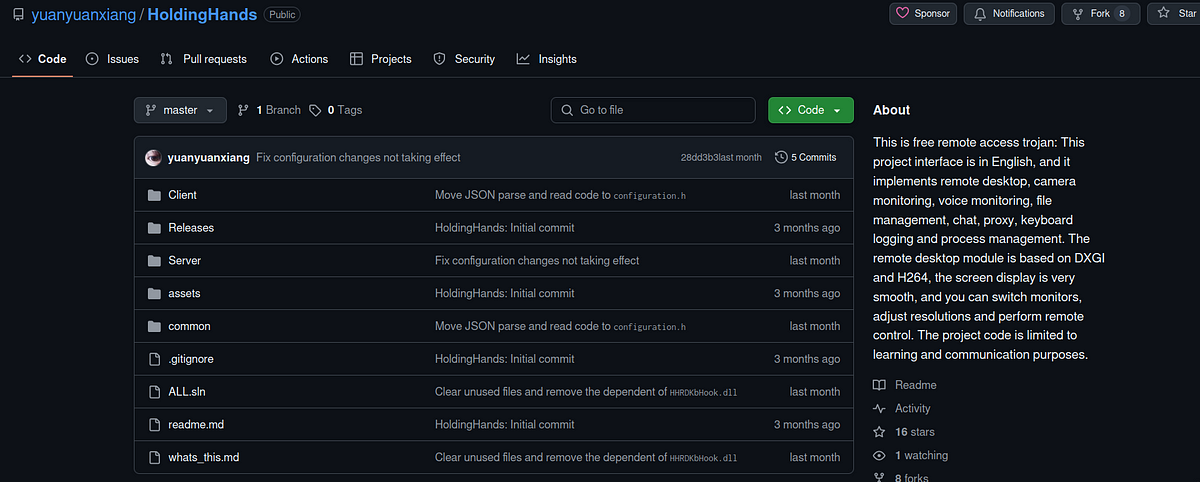The height and width of the screenshot is (482, 1200).
Task: Click the whats_this.md file icon
Action: point(154,457)
